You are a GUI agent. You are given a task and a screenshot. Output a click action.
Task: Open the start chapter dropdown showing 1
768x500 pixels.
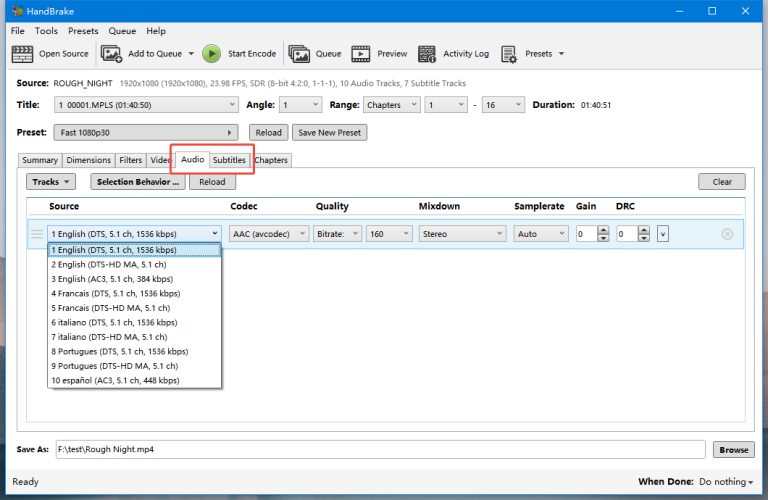[446, 105]
